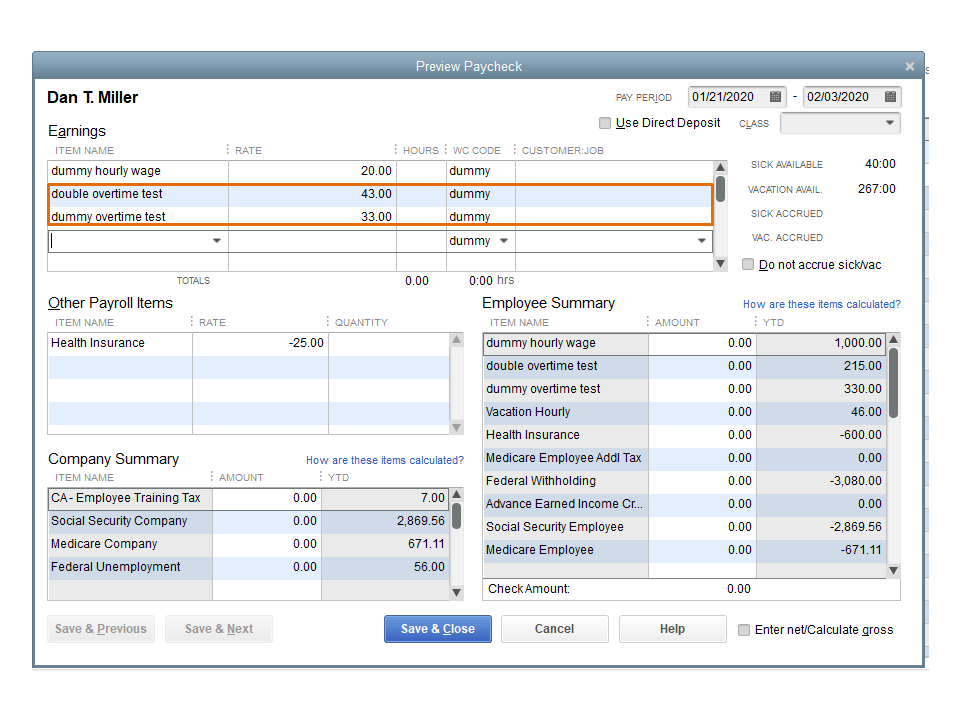The width and height of the screenshot is (960, 720).
Task: Click the 20.00 rate cell
Action: (312, 171)
